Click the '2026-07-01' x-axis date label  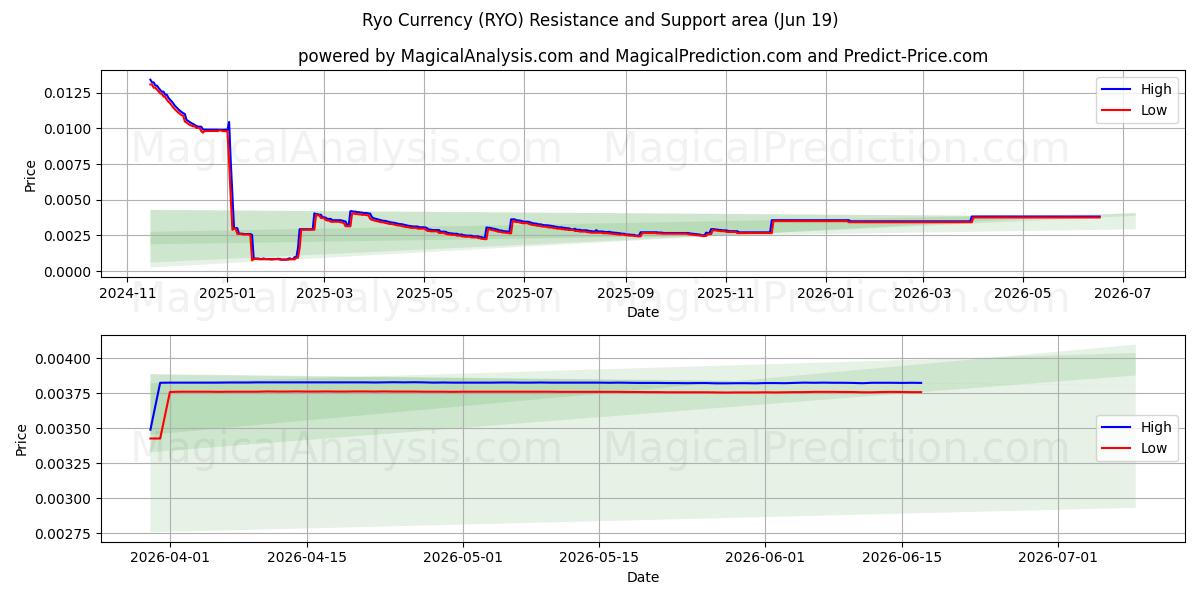tap(1058, 557)
